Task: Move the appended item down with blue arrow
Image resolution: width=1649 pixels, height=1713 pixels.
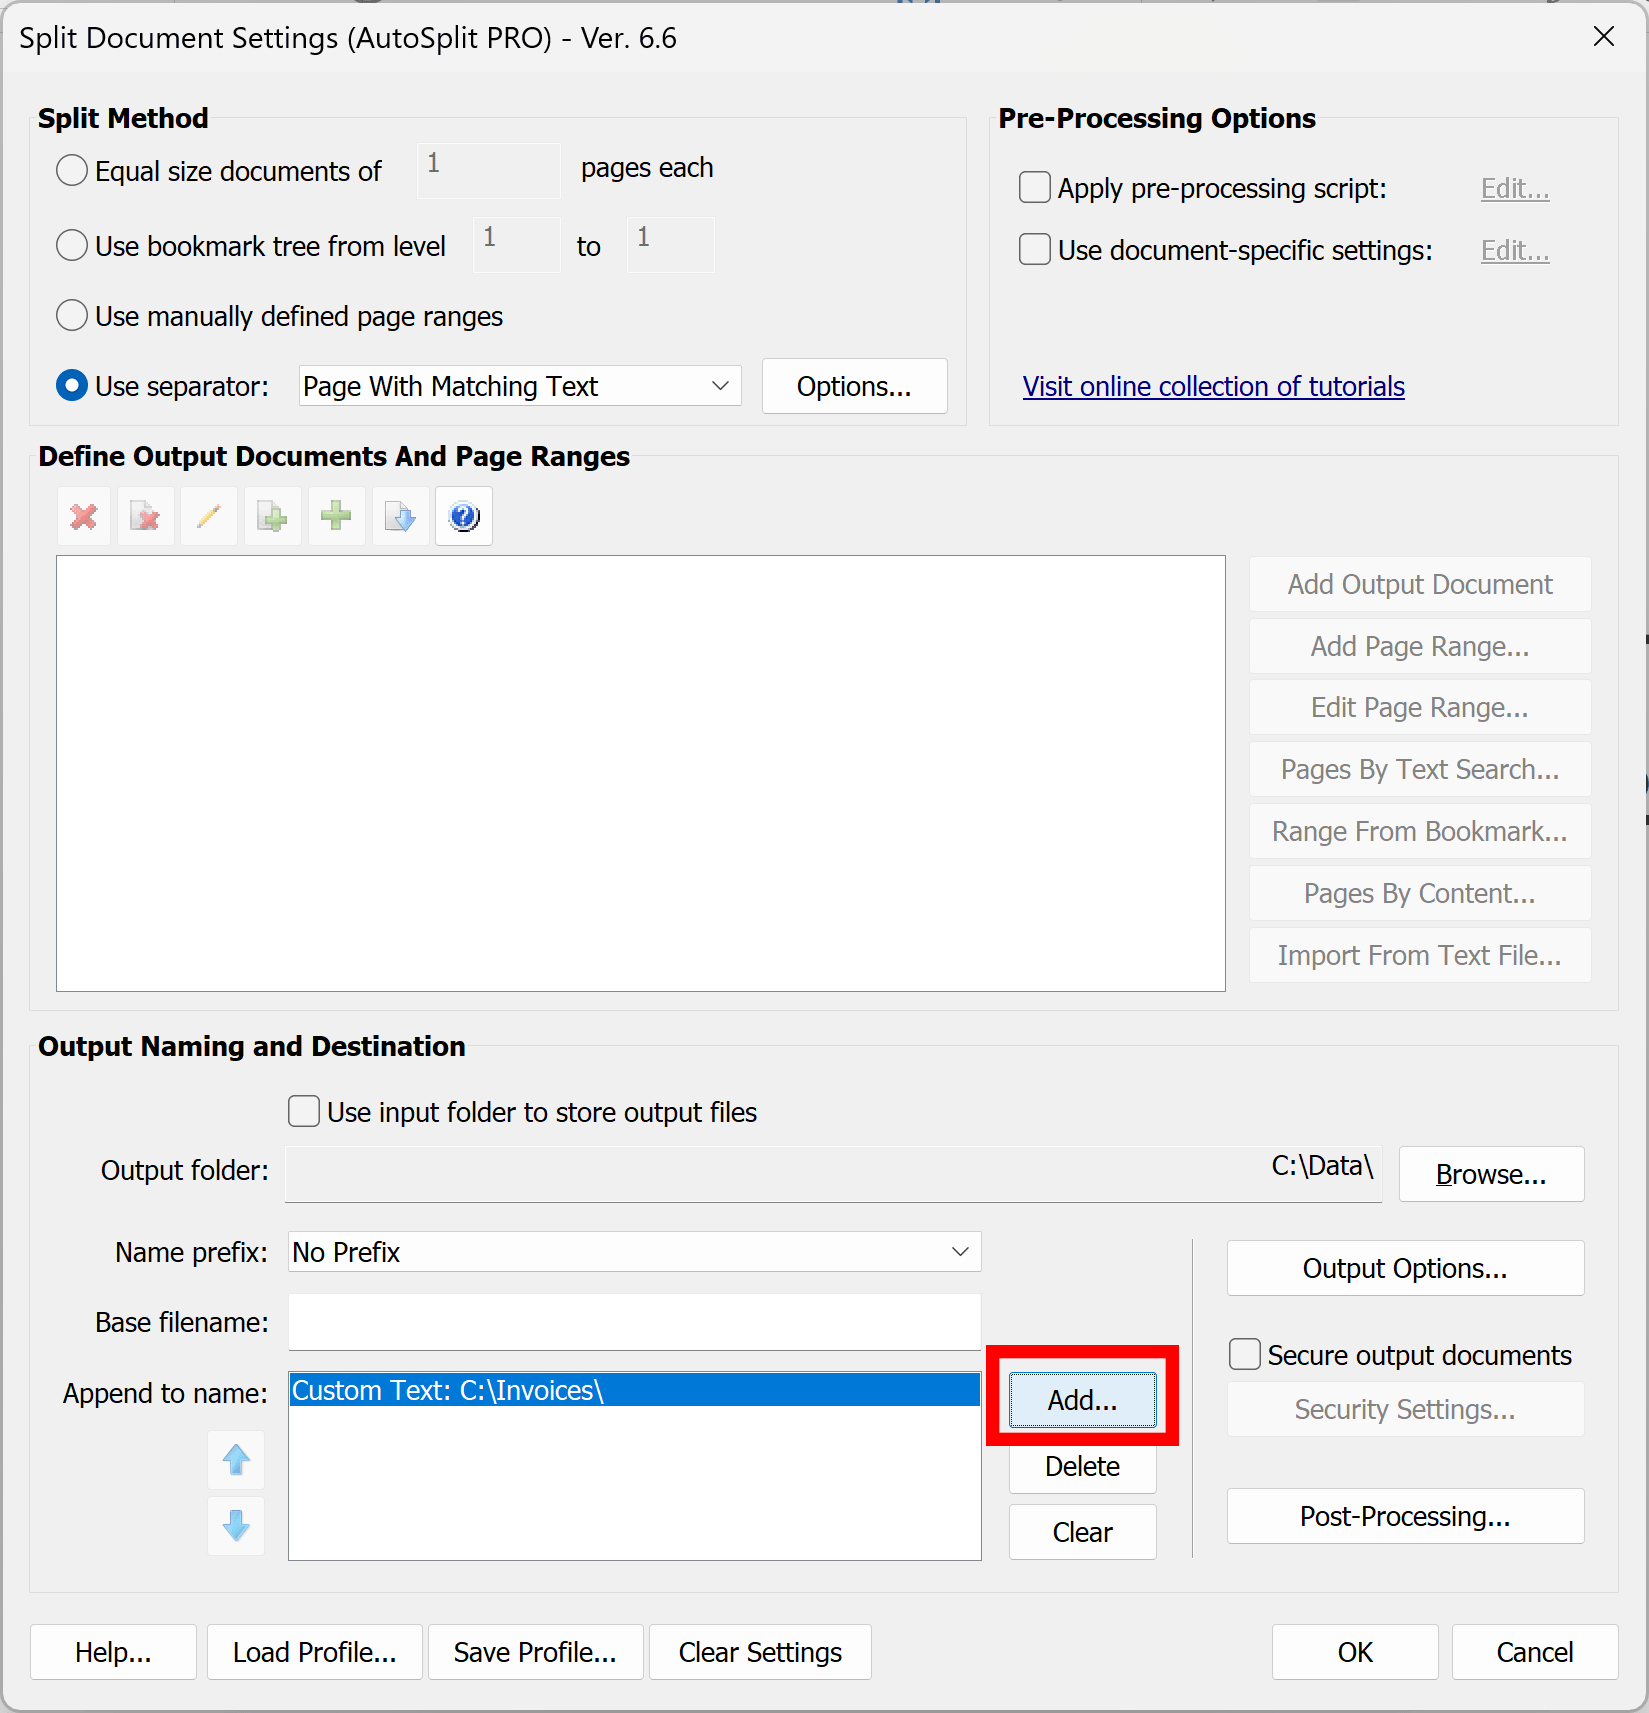Action: (236, 1526)
